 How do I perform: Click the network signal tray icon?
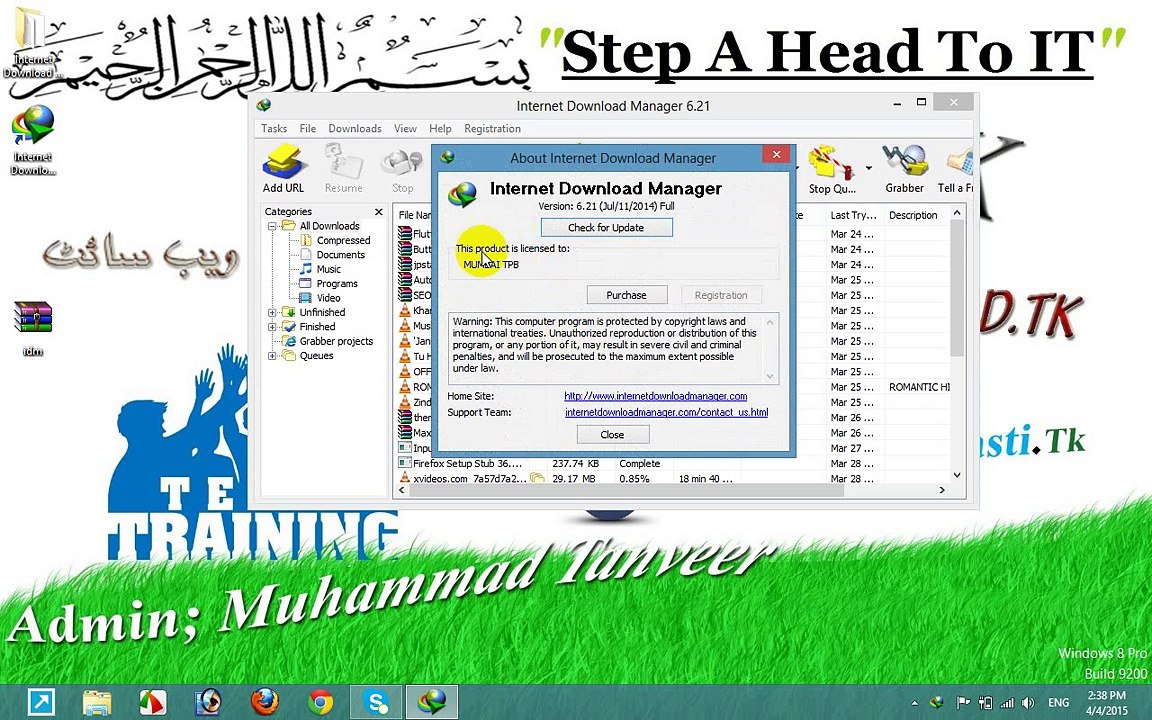(1007, 703)
